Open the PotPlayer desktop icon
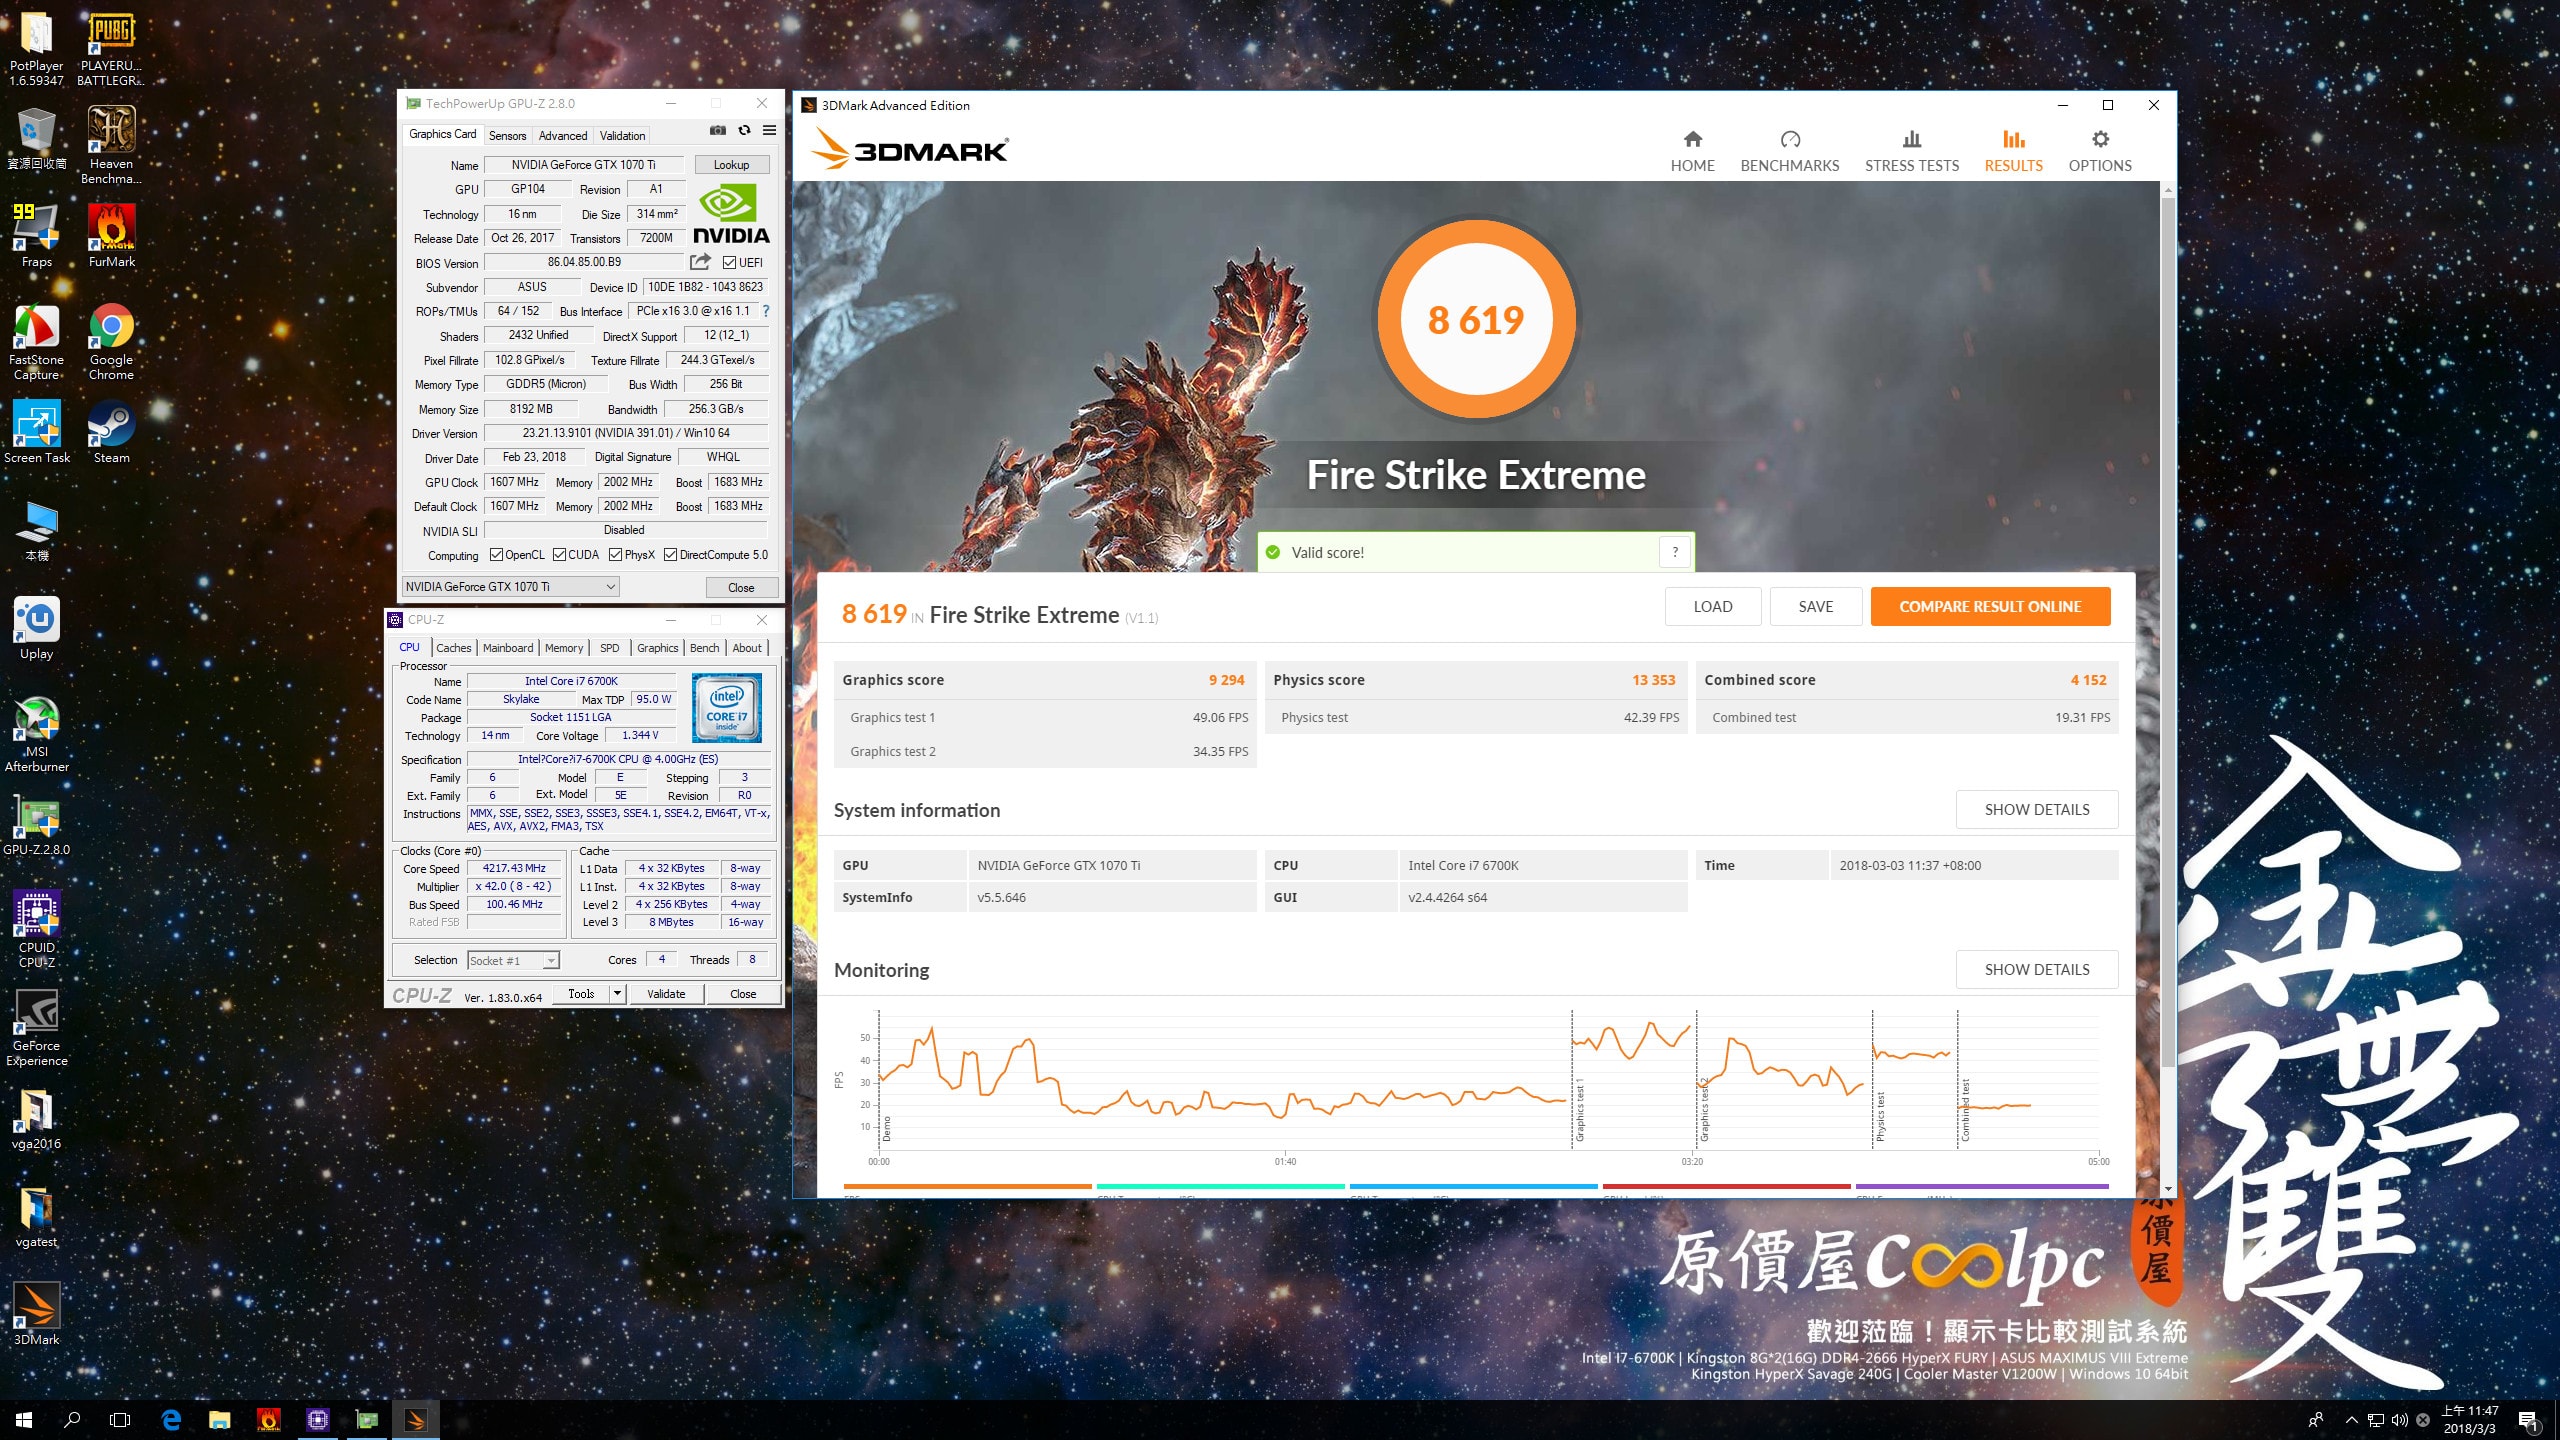 tap(37, 48)
